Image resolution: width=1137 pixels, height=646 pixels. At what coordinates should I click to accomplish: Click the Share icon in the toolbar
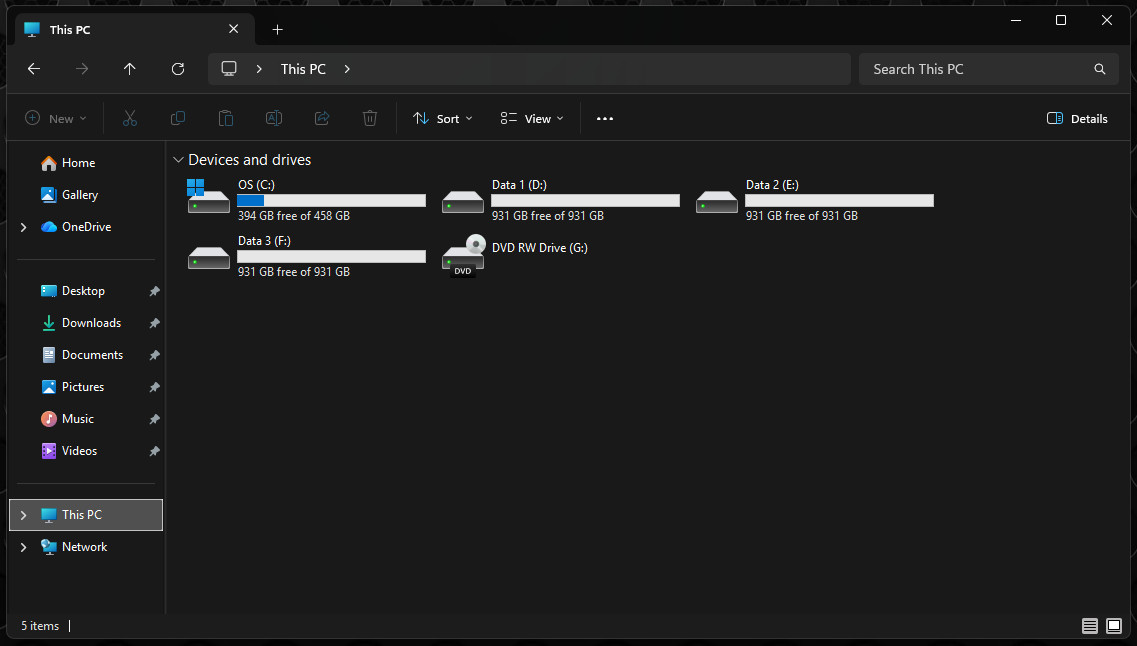322,118
